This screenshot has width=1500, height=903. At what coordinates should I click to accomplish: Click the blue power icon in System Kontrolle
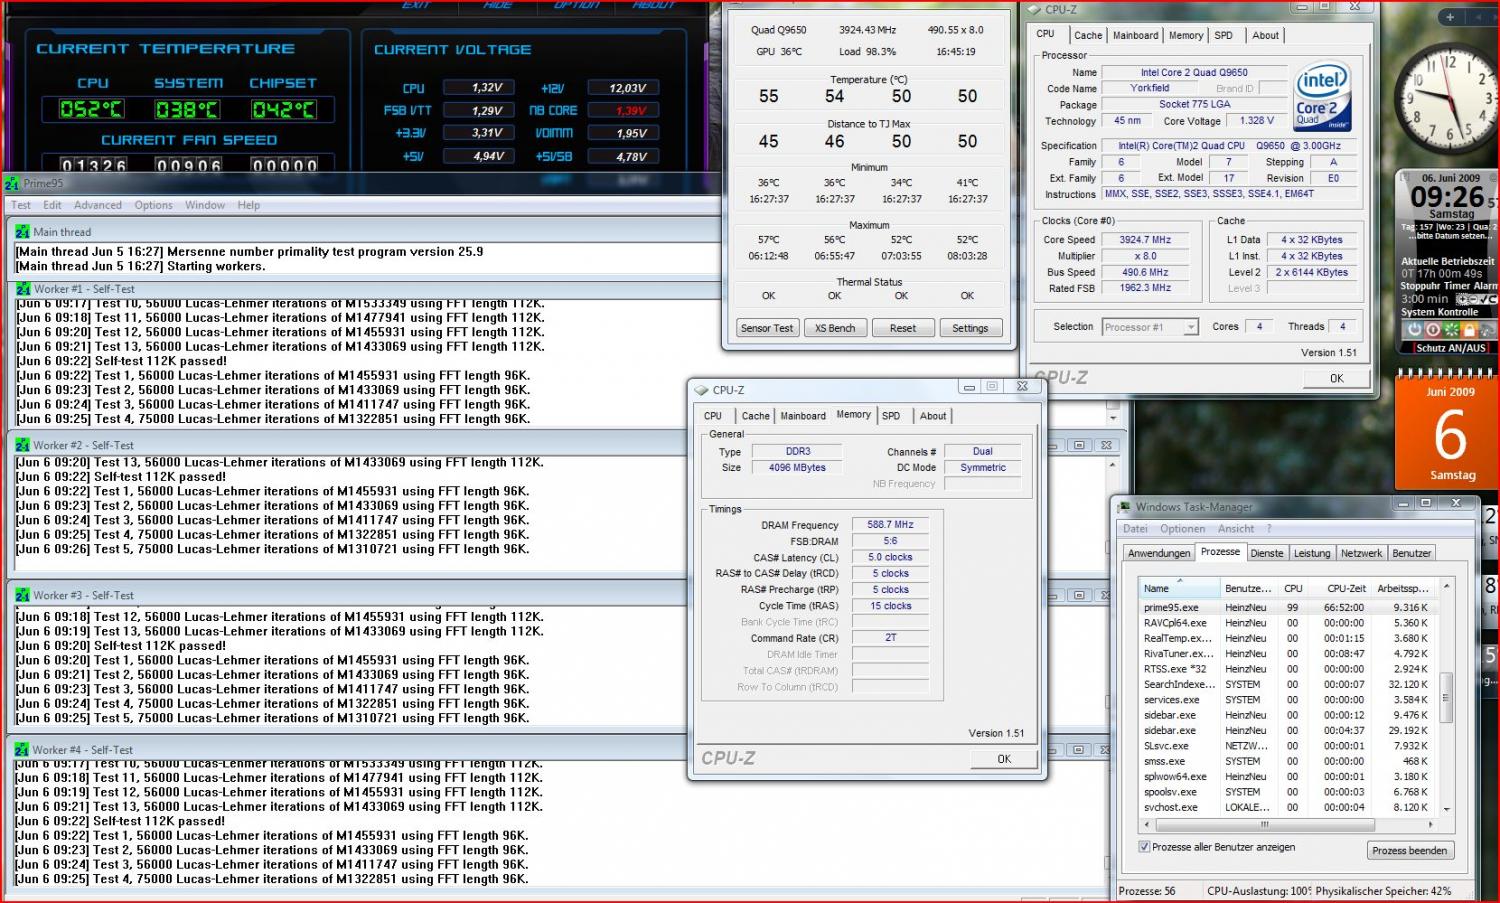pos(1413,329)
